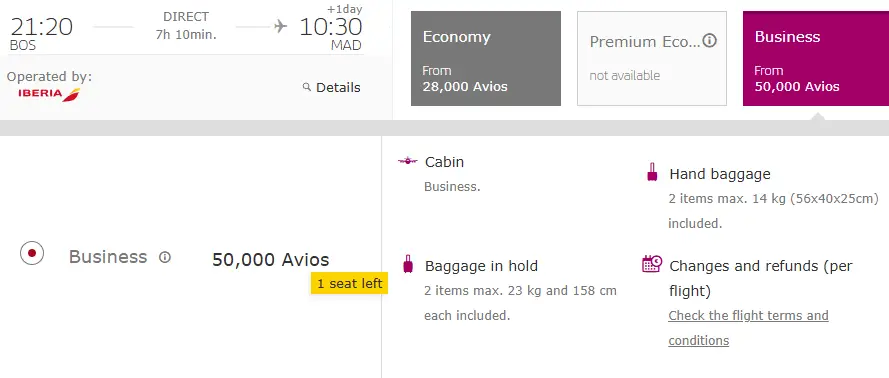Click the Cabin airplane icon
The width and height of the screenshot is (889, 378).
408,162
